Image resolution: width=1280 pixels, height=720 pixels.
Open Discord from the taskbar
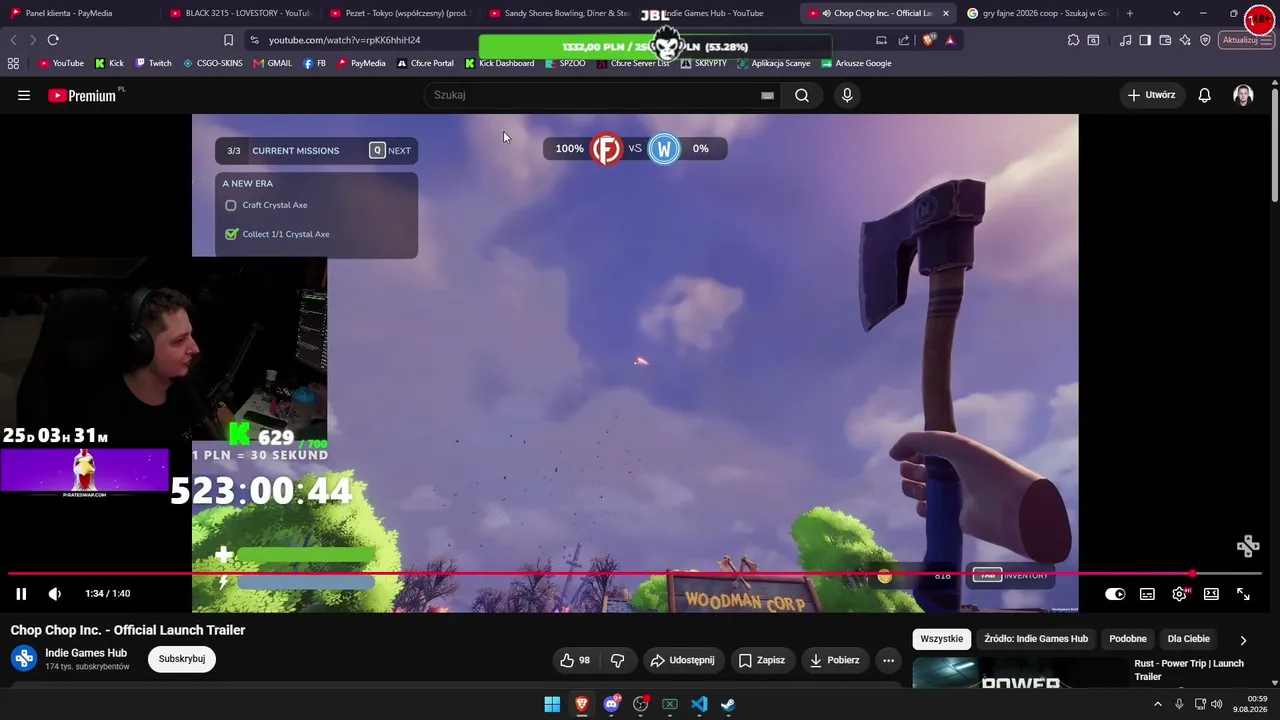[611, 704]
